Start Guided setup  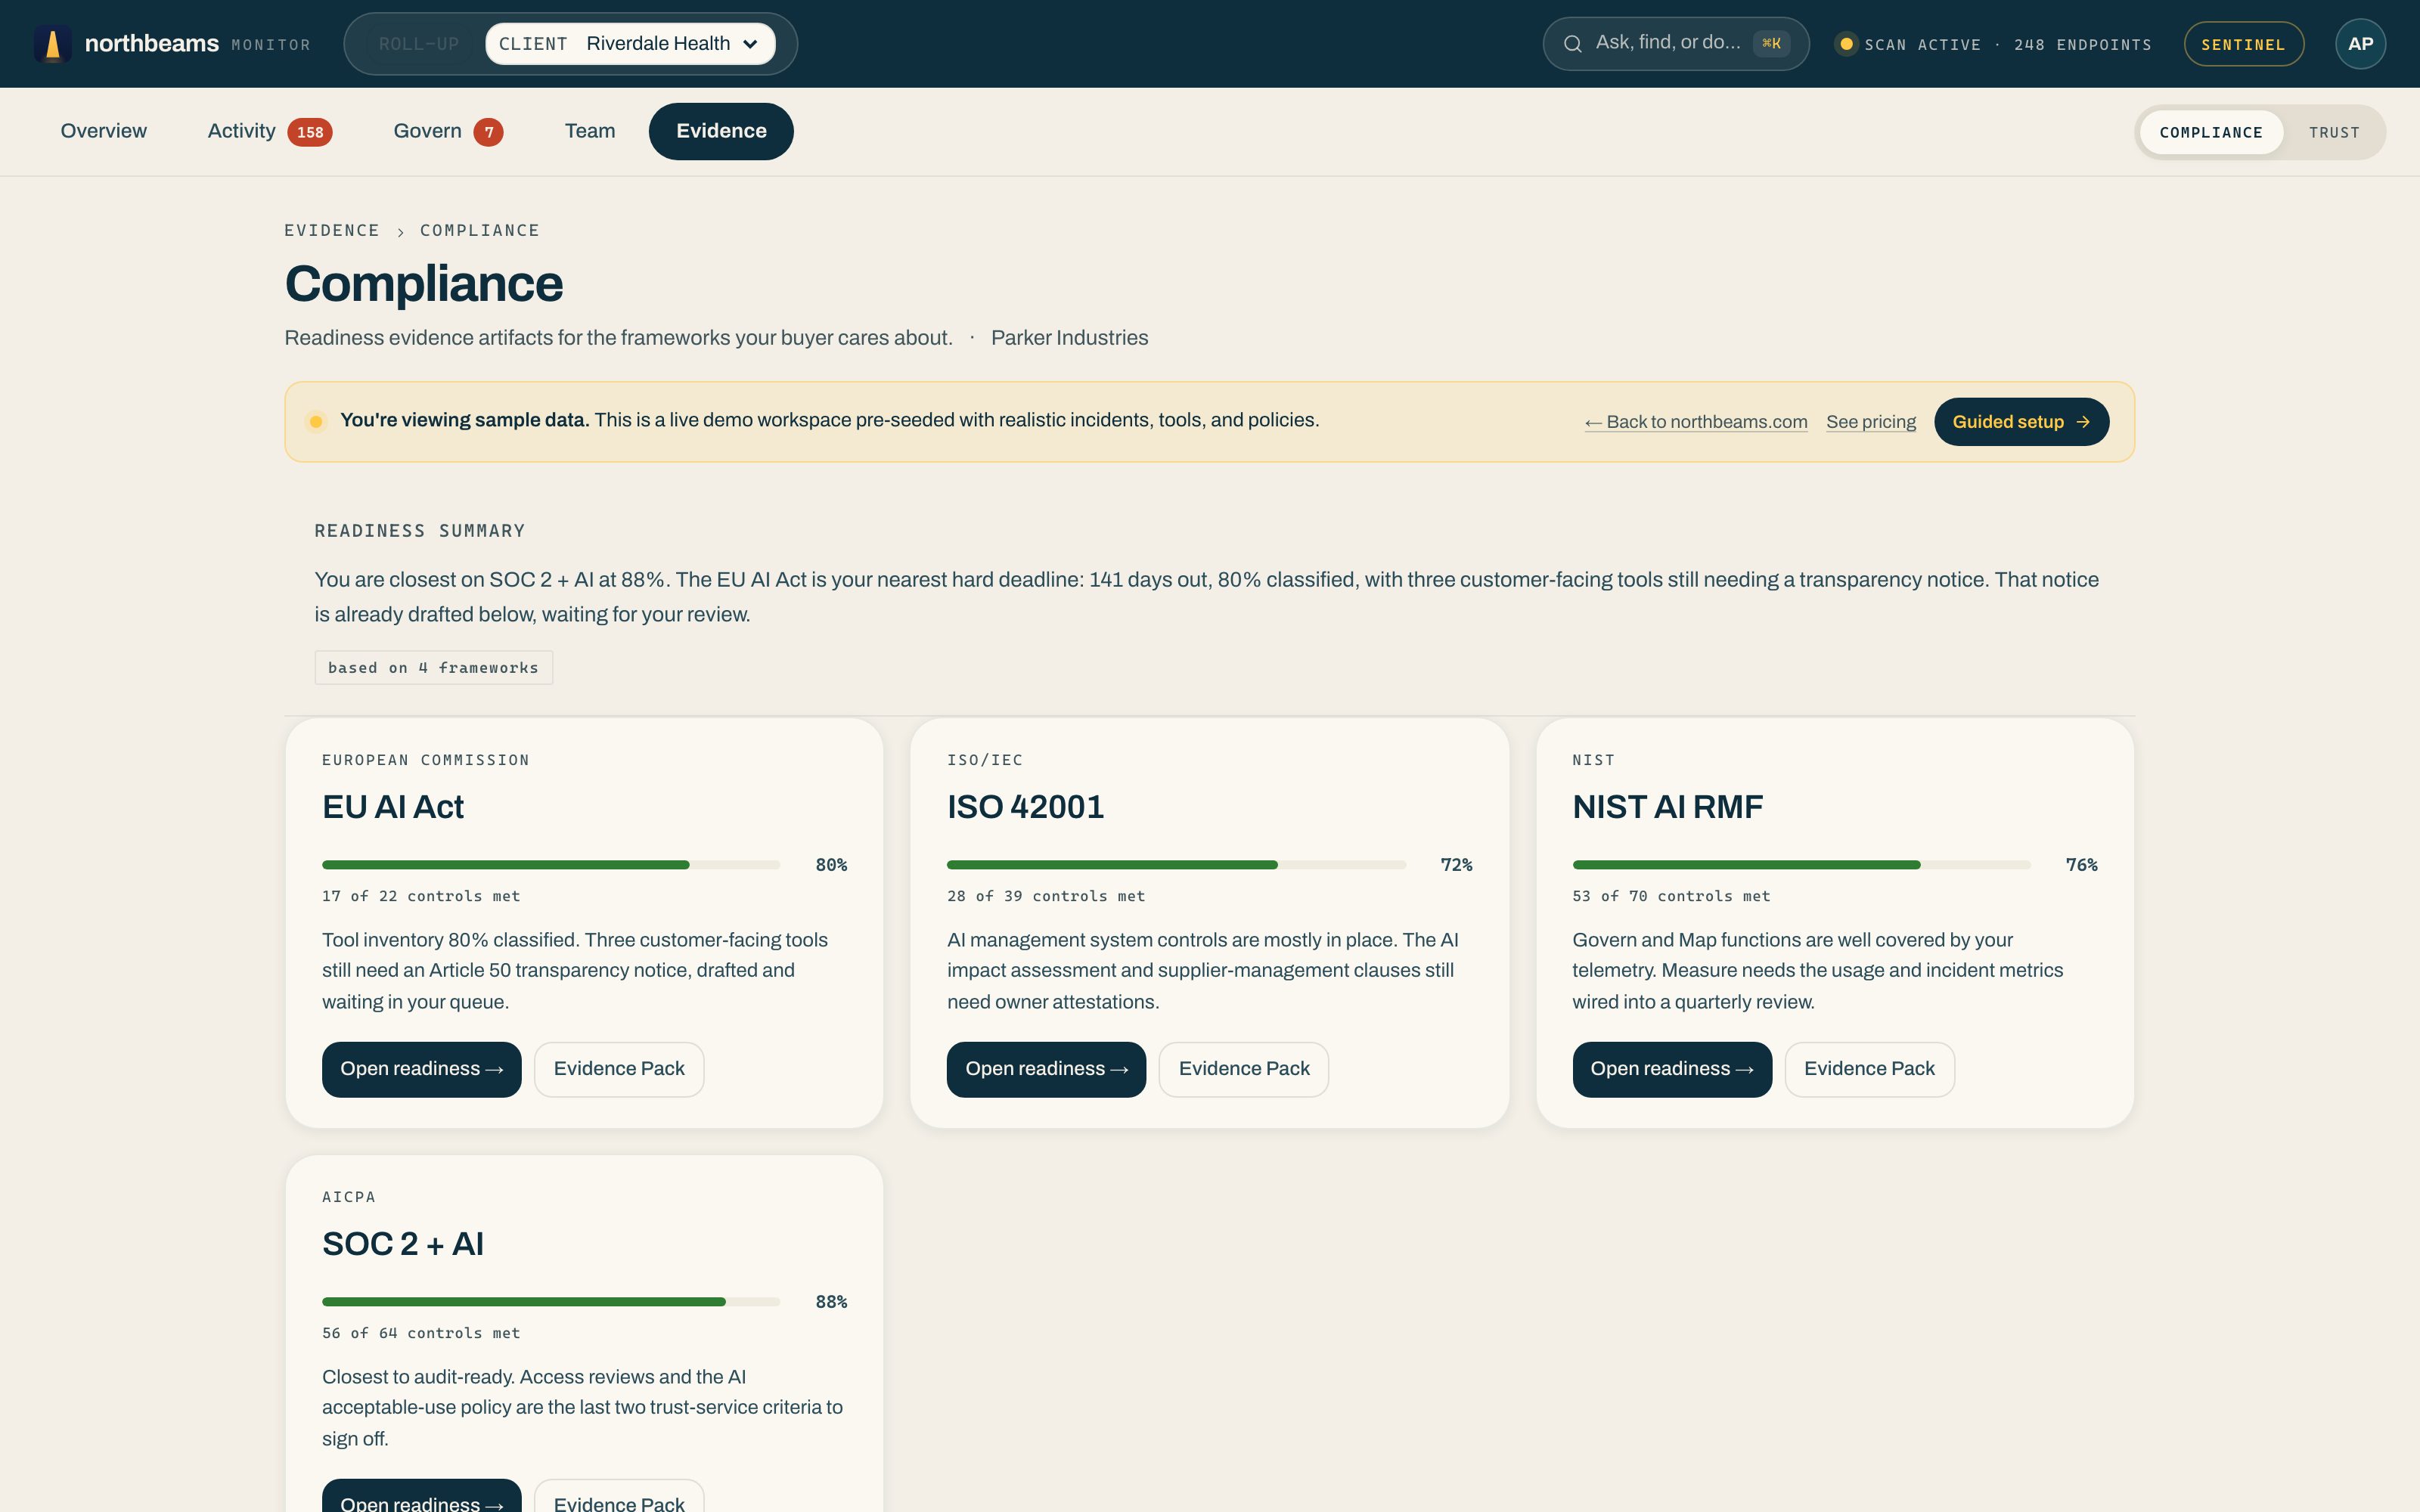(x=2021, y=422)
